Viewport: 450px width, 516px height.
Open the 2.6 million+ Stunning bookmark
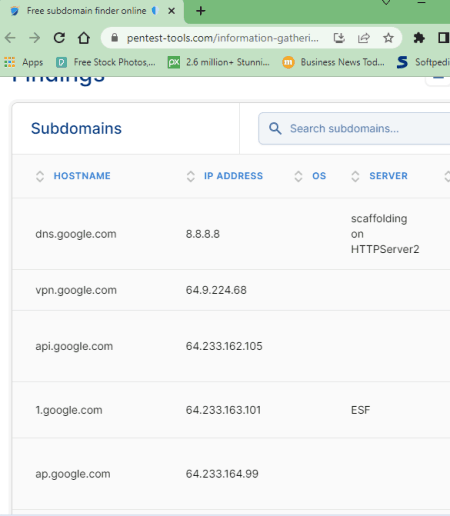coord(219,62)
